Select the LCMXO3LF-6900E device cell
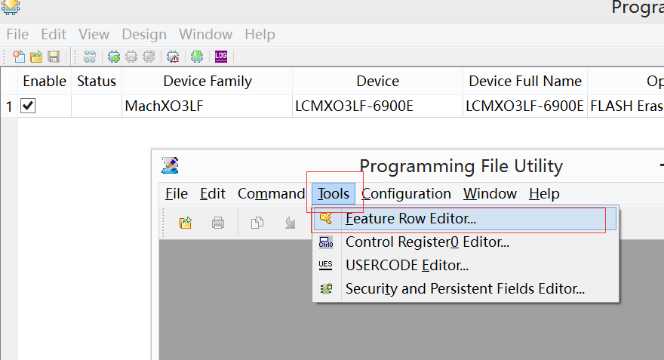The image size is (664, 360). (x=354, y=105)
